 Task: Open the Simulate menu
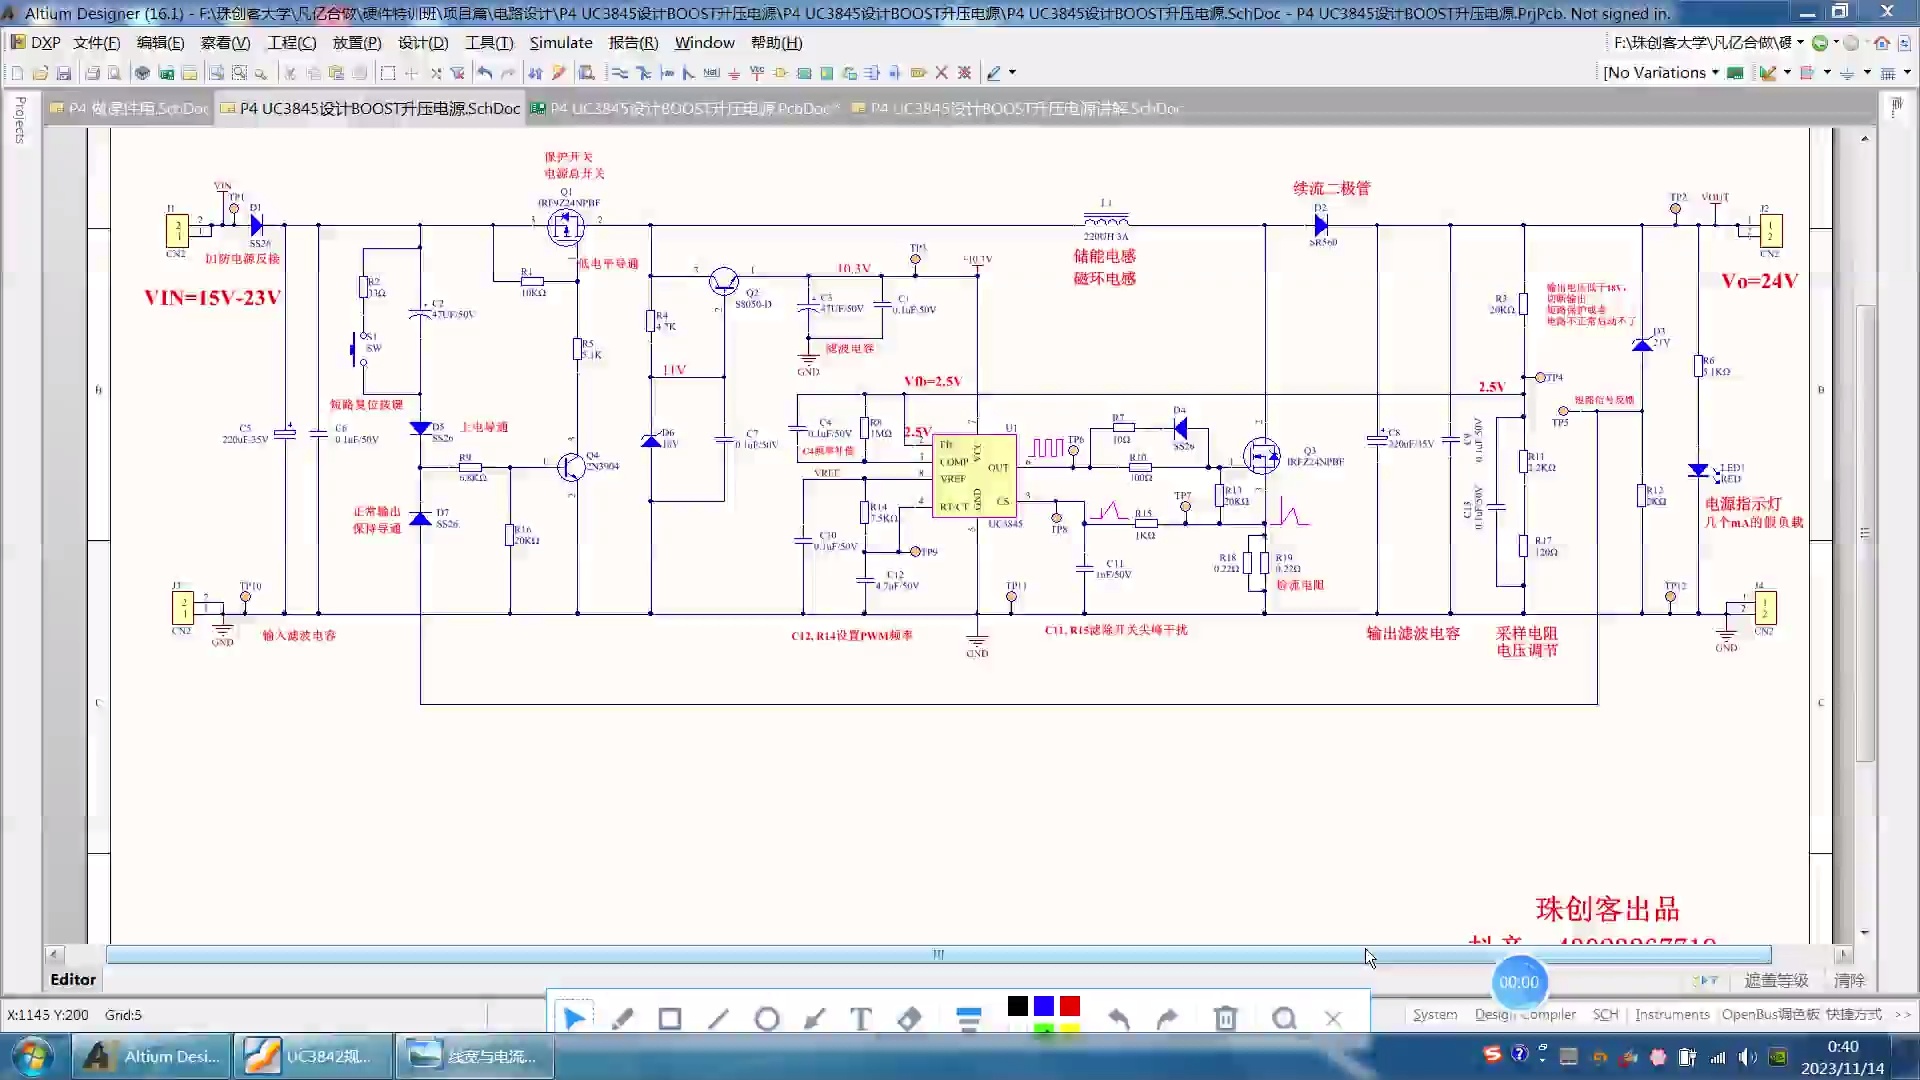(x=560, y=42)
